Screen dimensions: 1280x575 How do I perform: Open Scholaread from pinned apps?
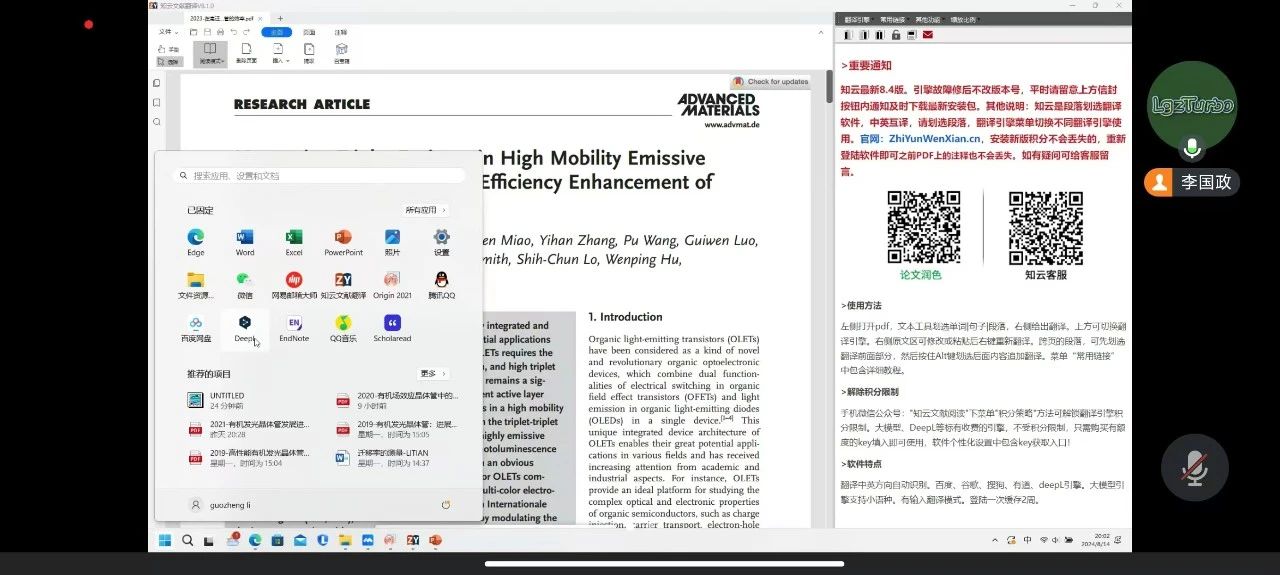pos(392,328)
